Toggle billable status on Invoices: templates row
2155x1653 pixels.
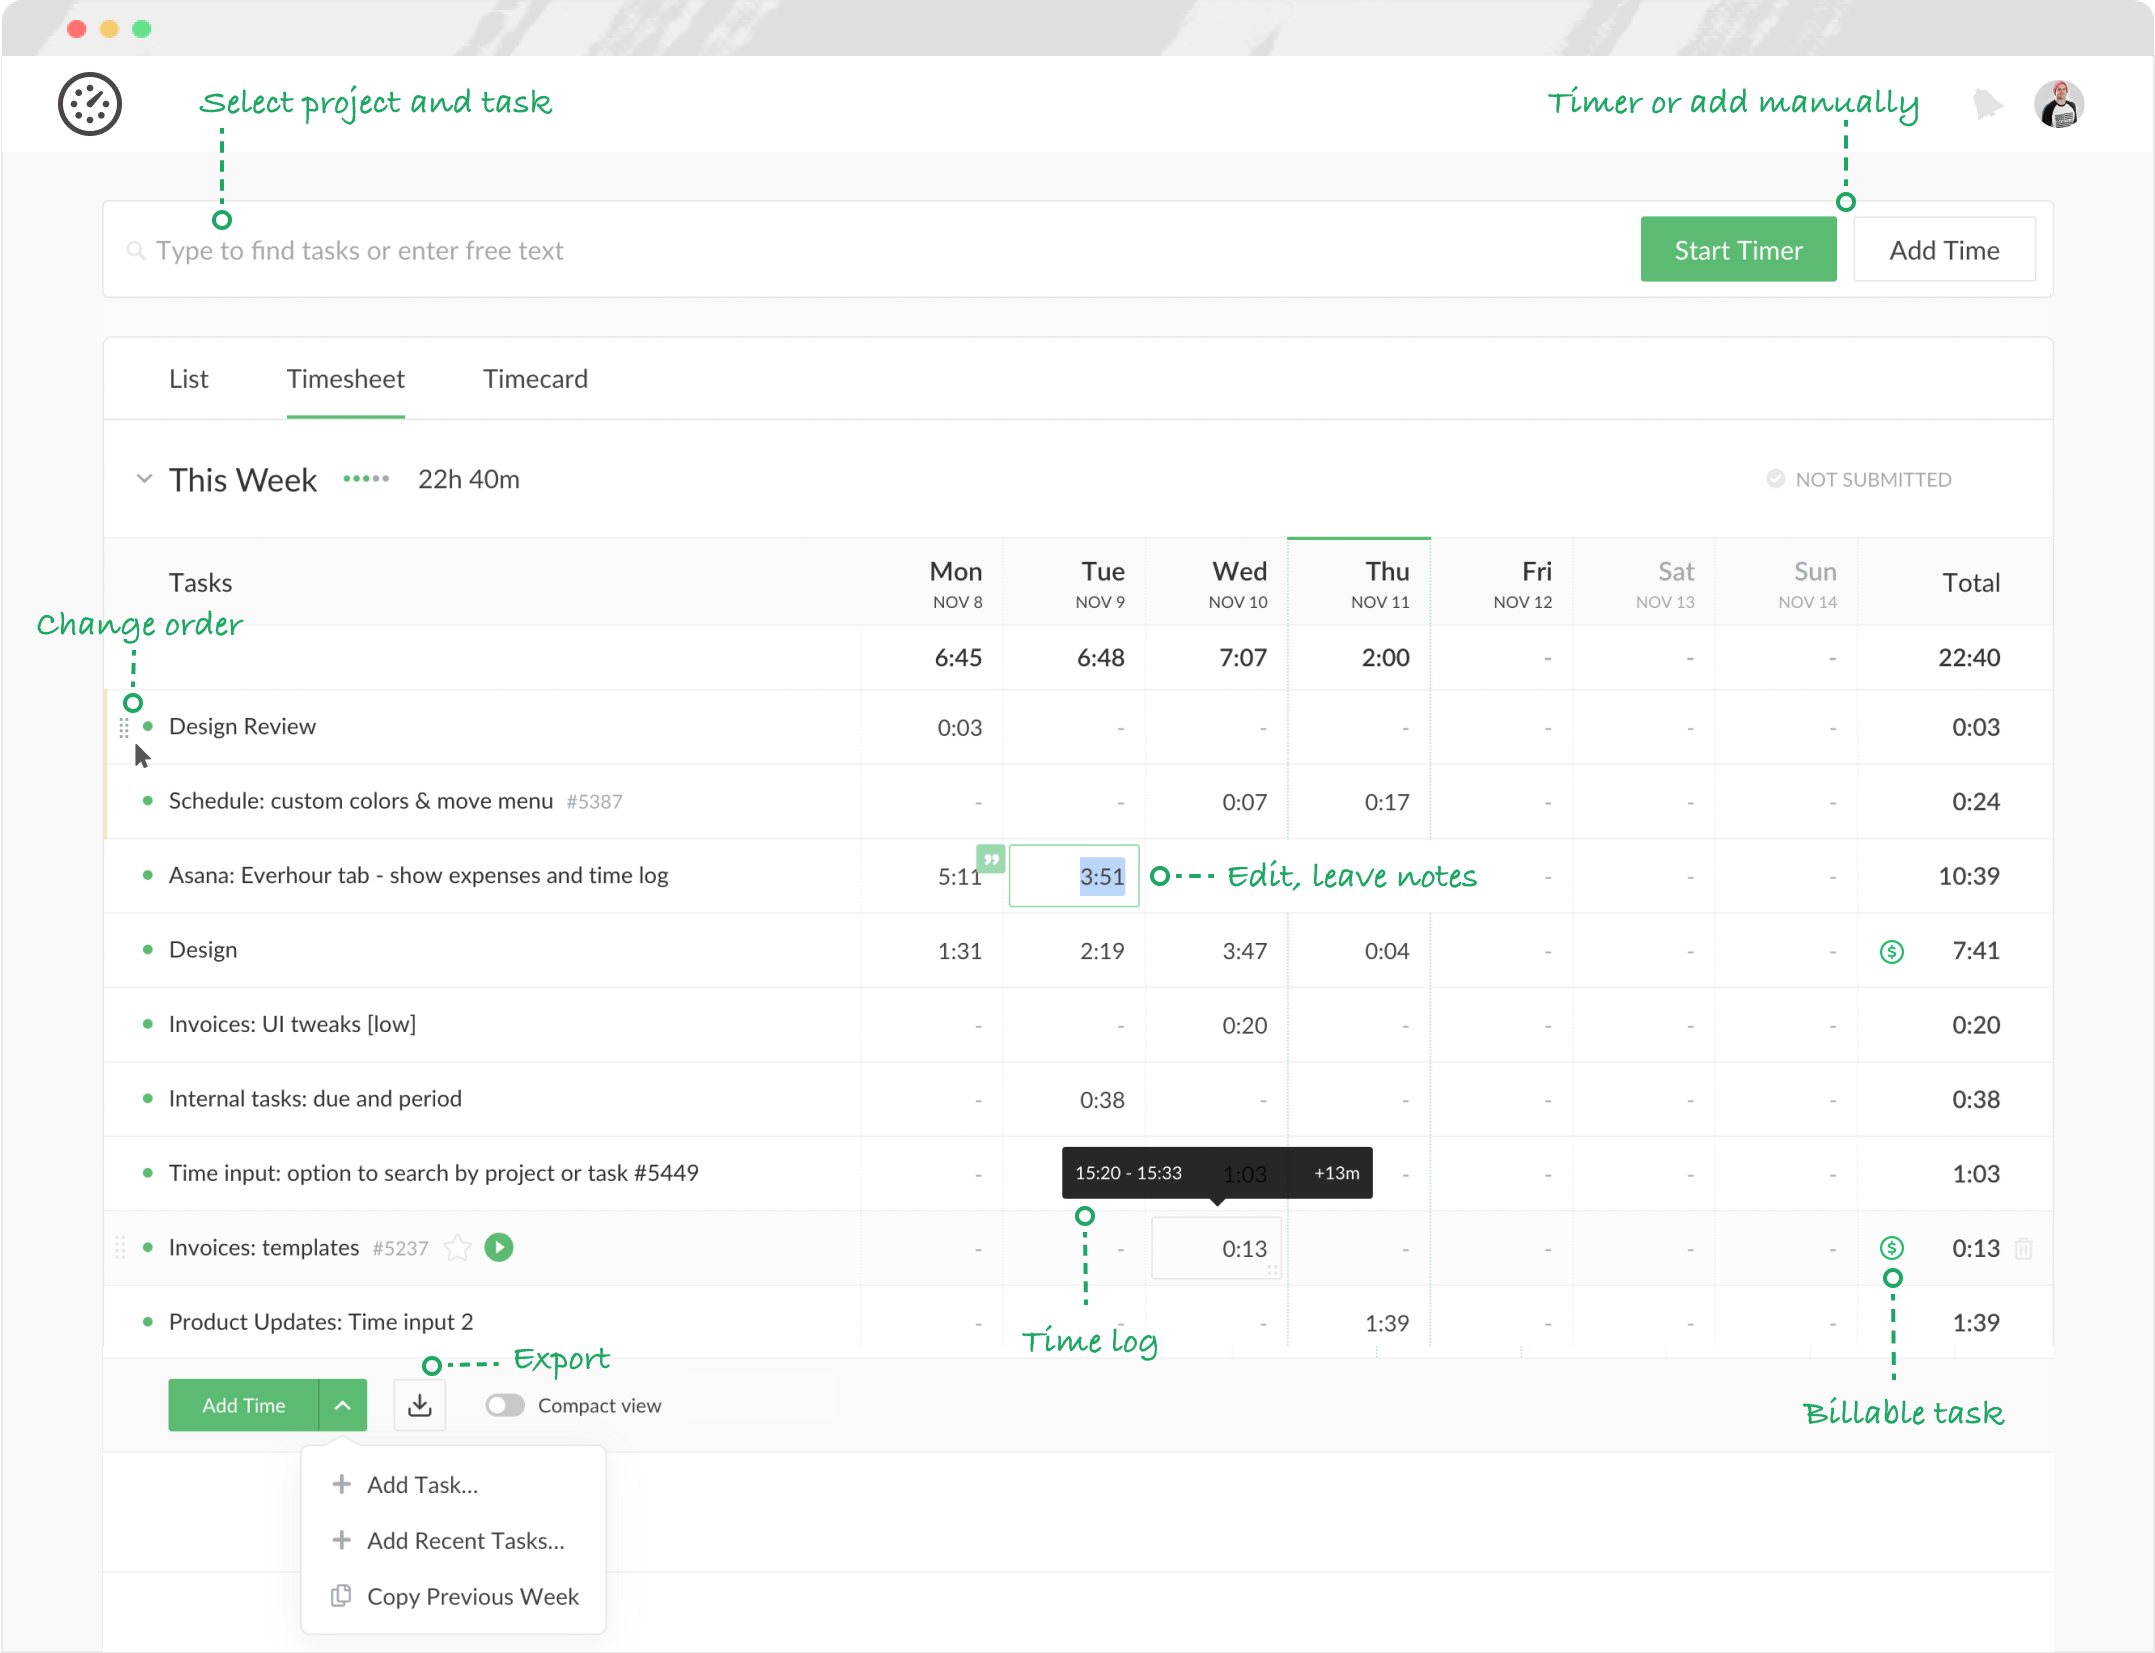point(1891,1247)
